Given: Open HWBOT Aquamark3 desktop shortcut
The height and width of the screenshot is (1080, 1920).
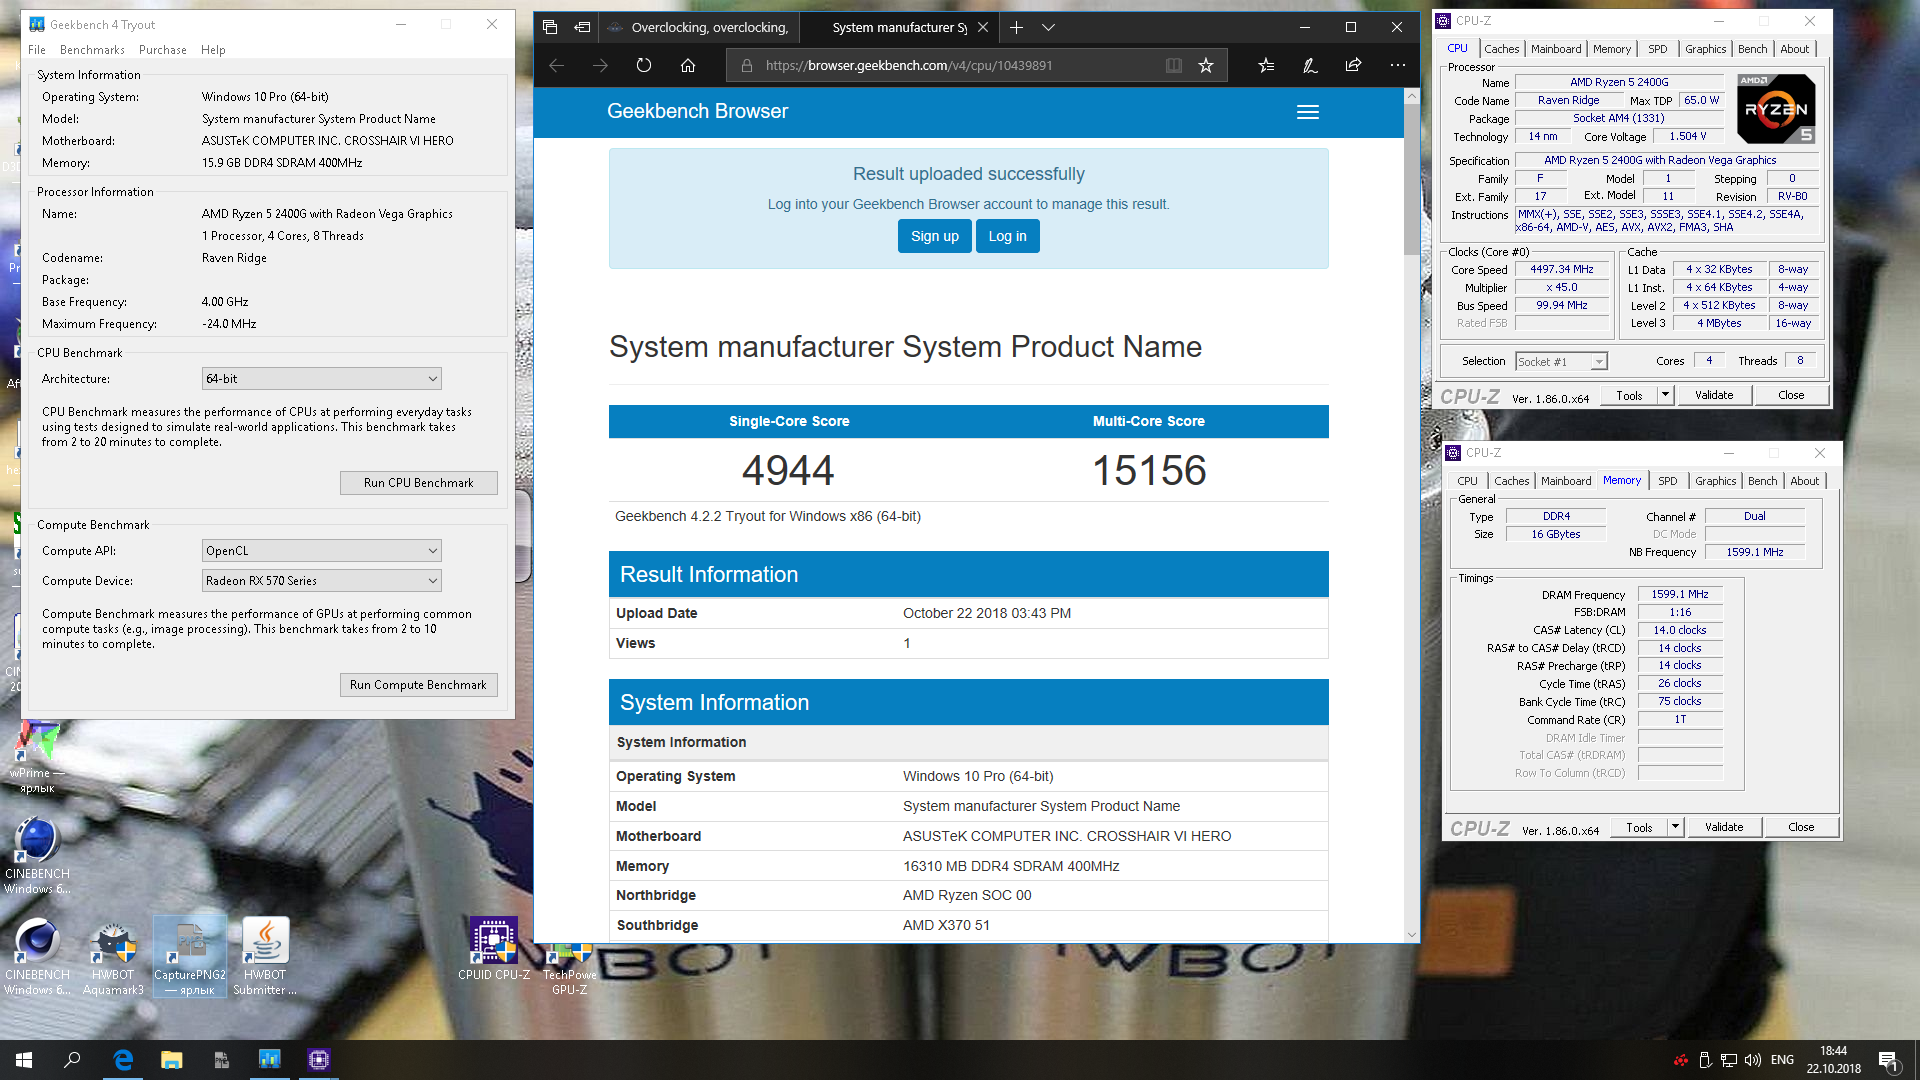Looking at the screenshot, I should point(113,958).
